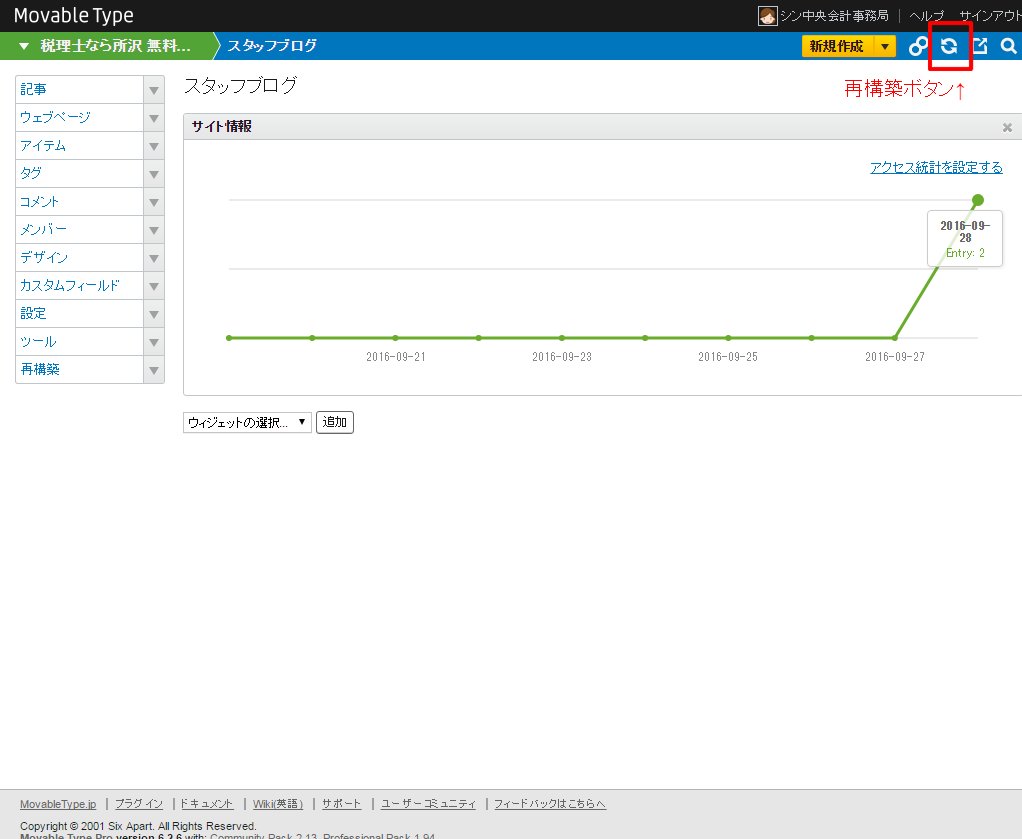Open the アクセス統計を設定する link

936,168
